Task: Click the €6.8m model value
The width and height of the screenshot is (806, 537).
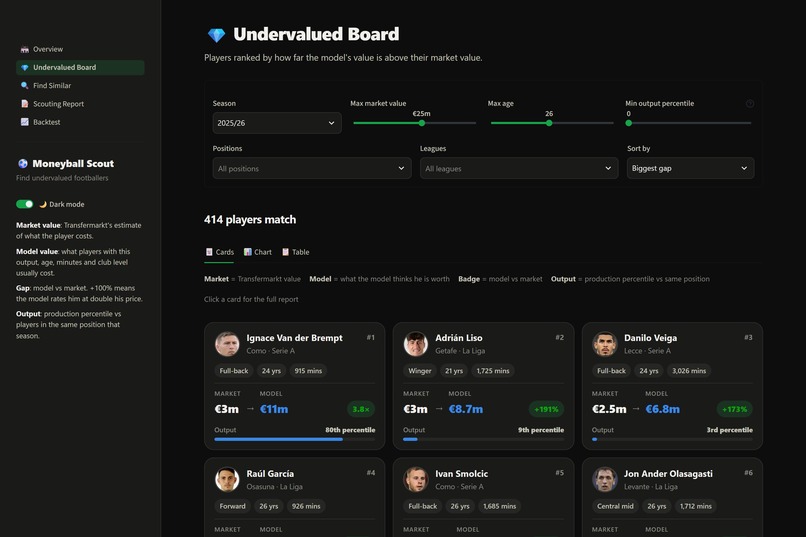Action: tap(663, 410)
